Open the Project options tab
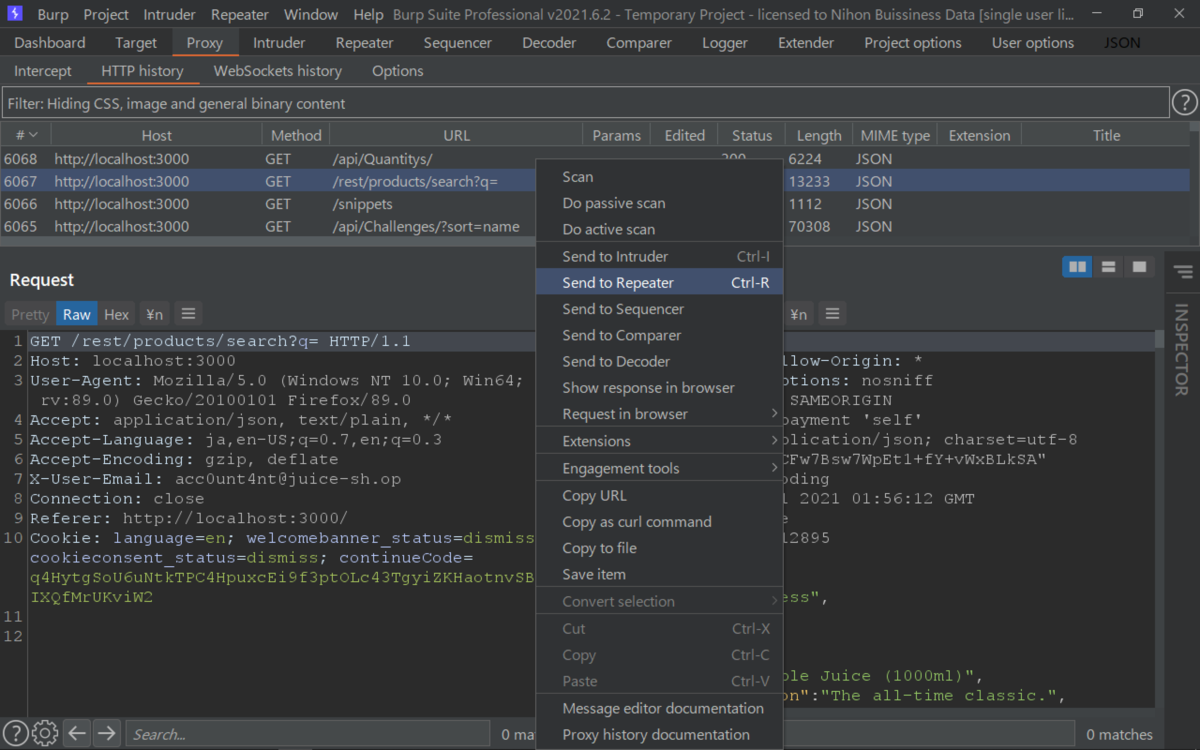 [913, 43]
